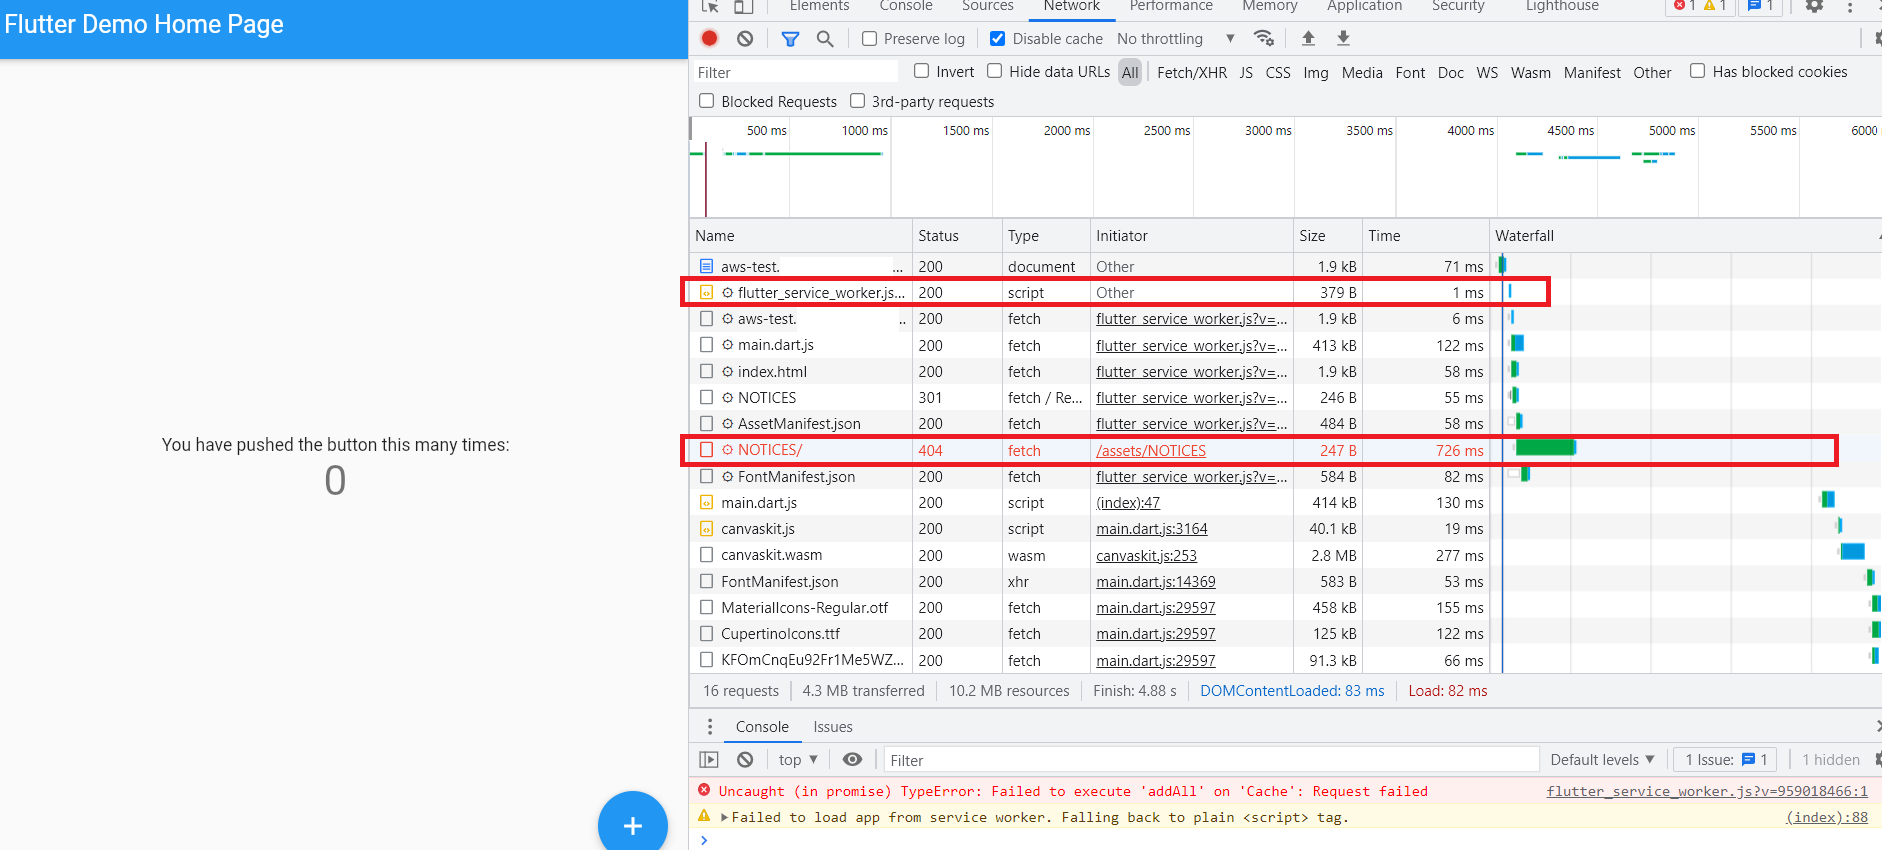Open console drawer three-dot menu
1882x850 pixels.
[x=710, y=727]
